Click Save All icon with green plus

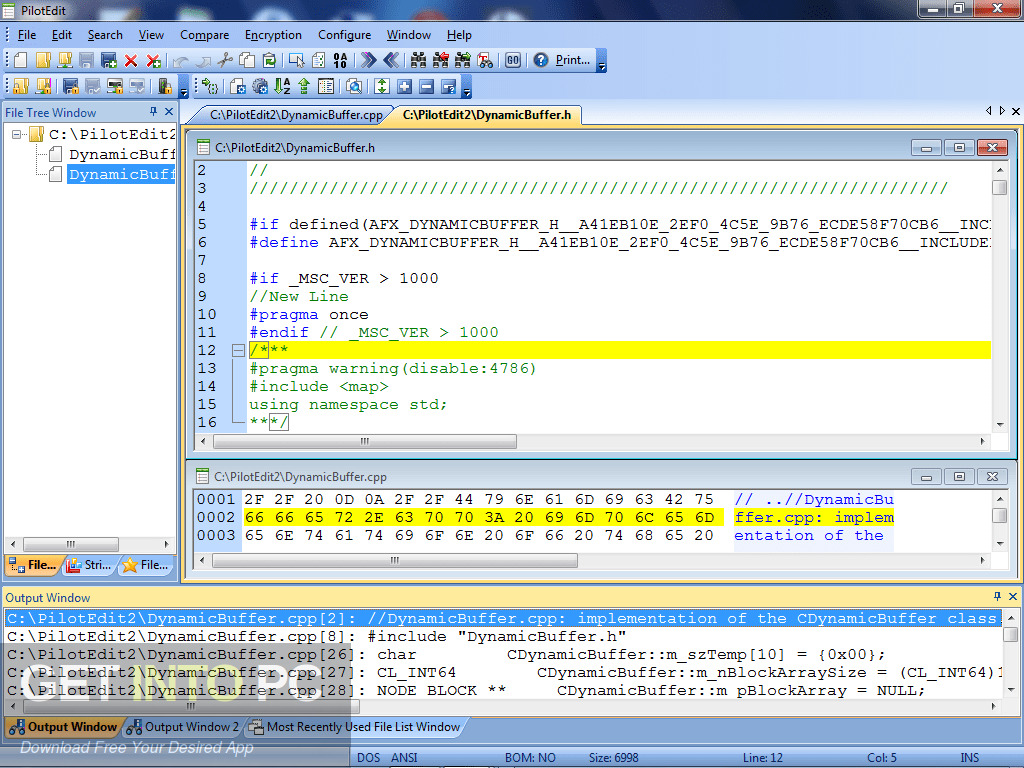click(x=109, y=60)
